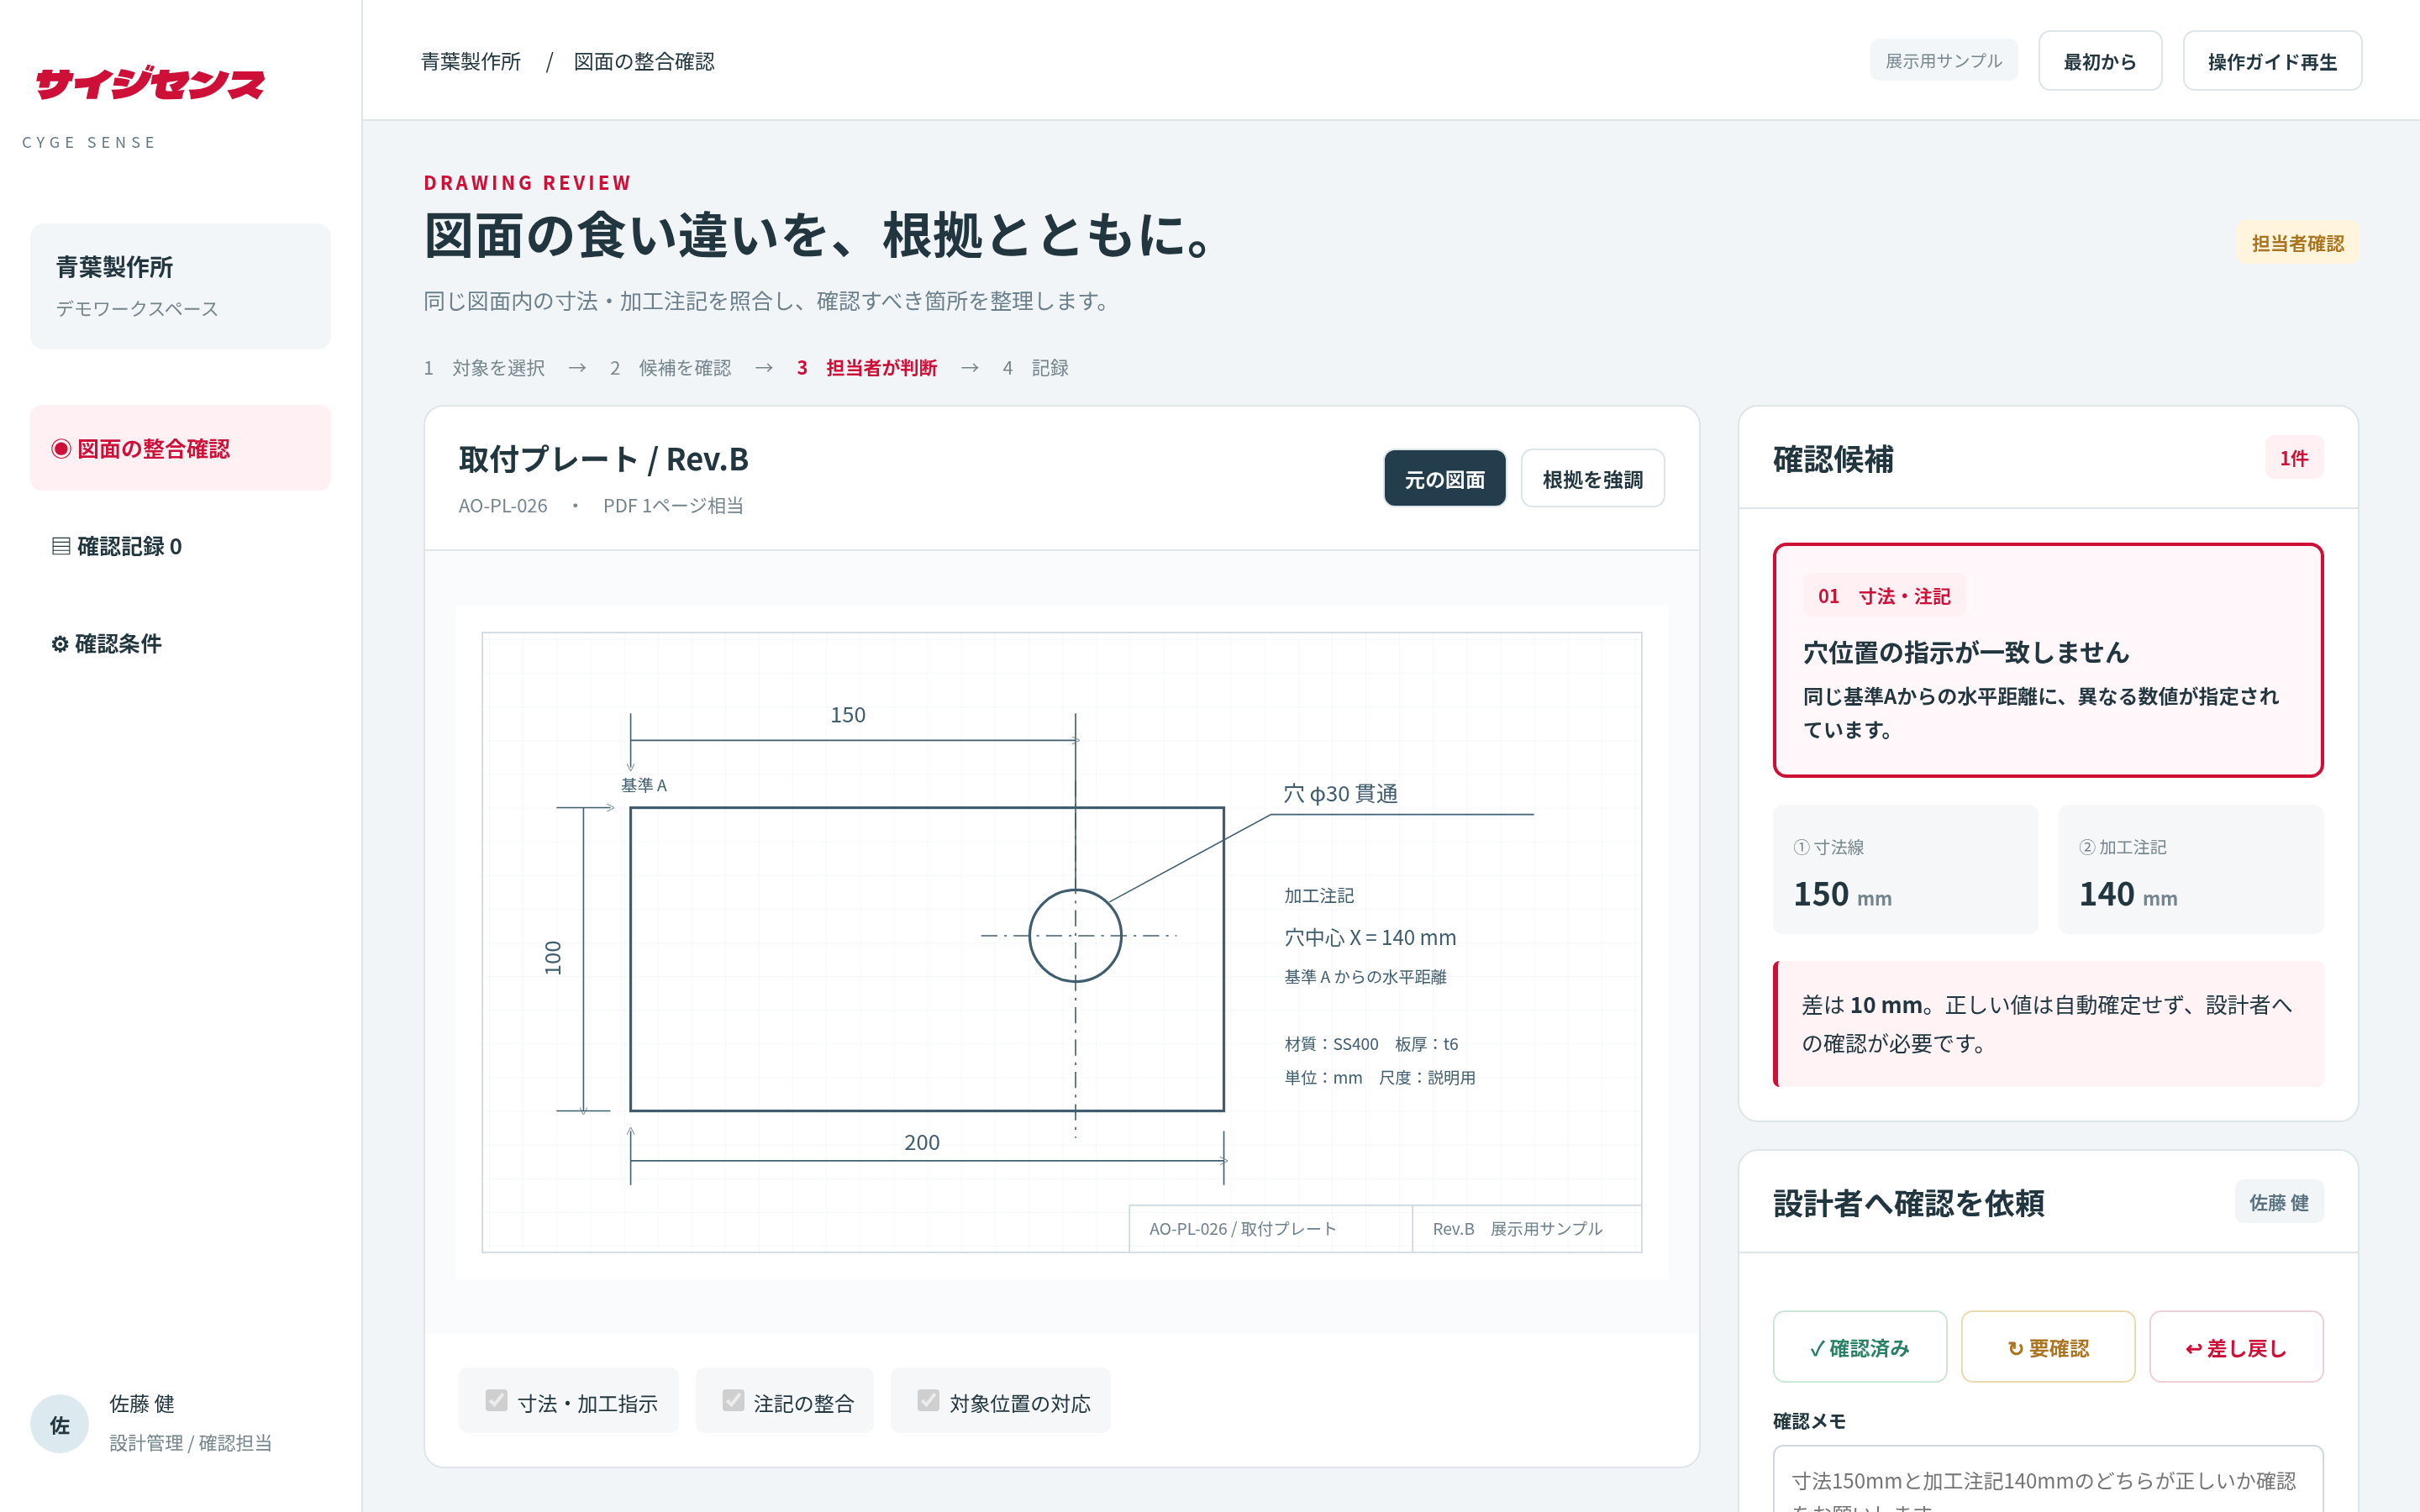Click the ② 加工注記 140 mm value box
The image size is (2420, 1512).
[x=2190, y=869]
